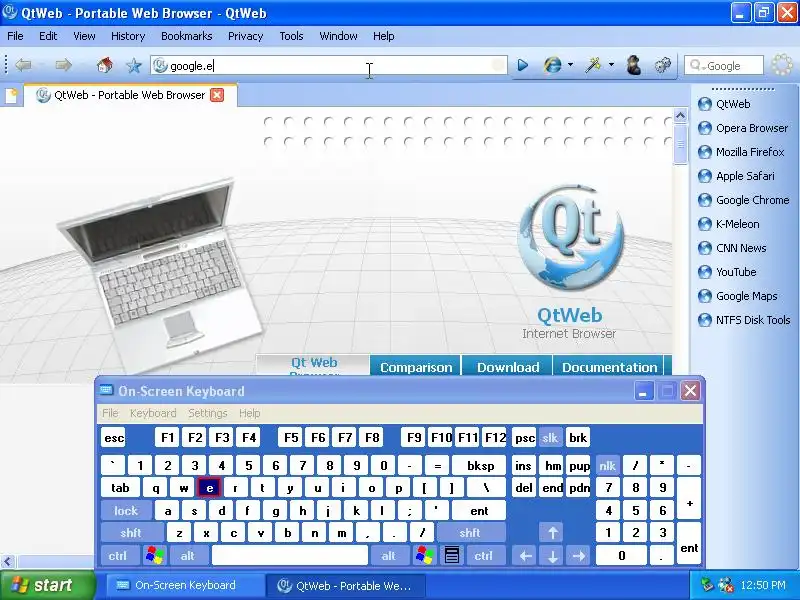Expand dropdown arrow beside Internet Explorer icon
Screen dimensions: 800x600
pyautogui.click(x=570, y=65)
